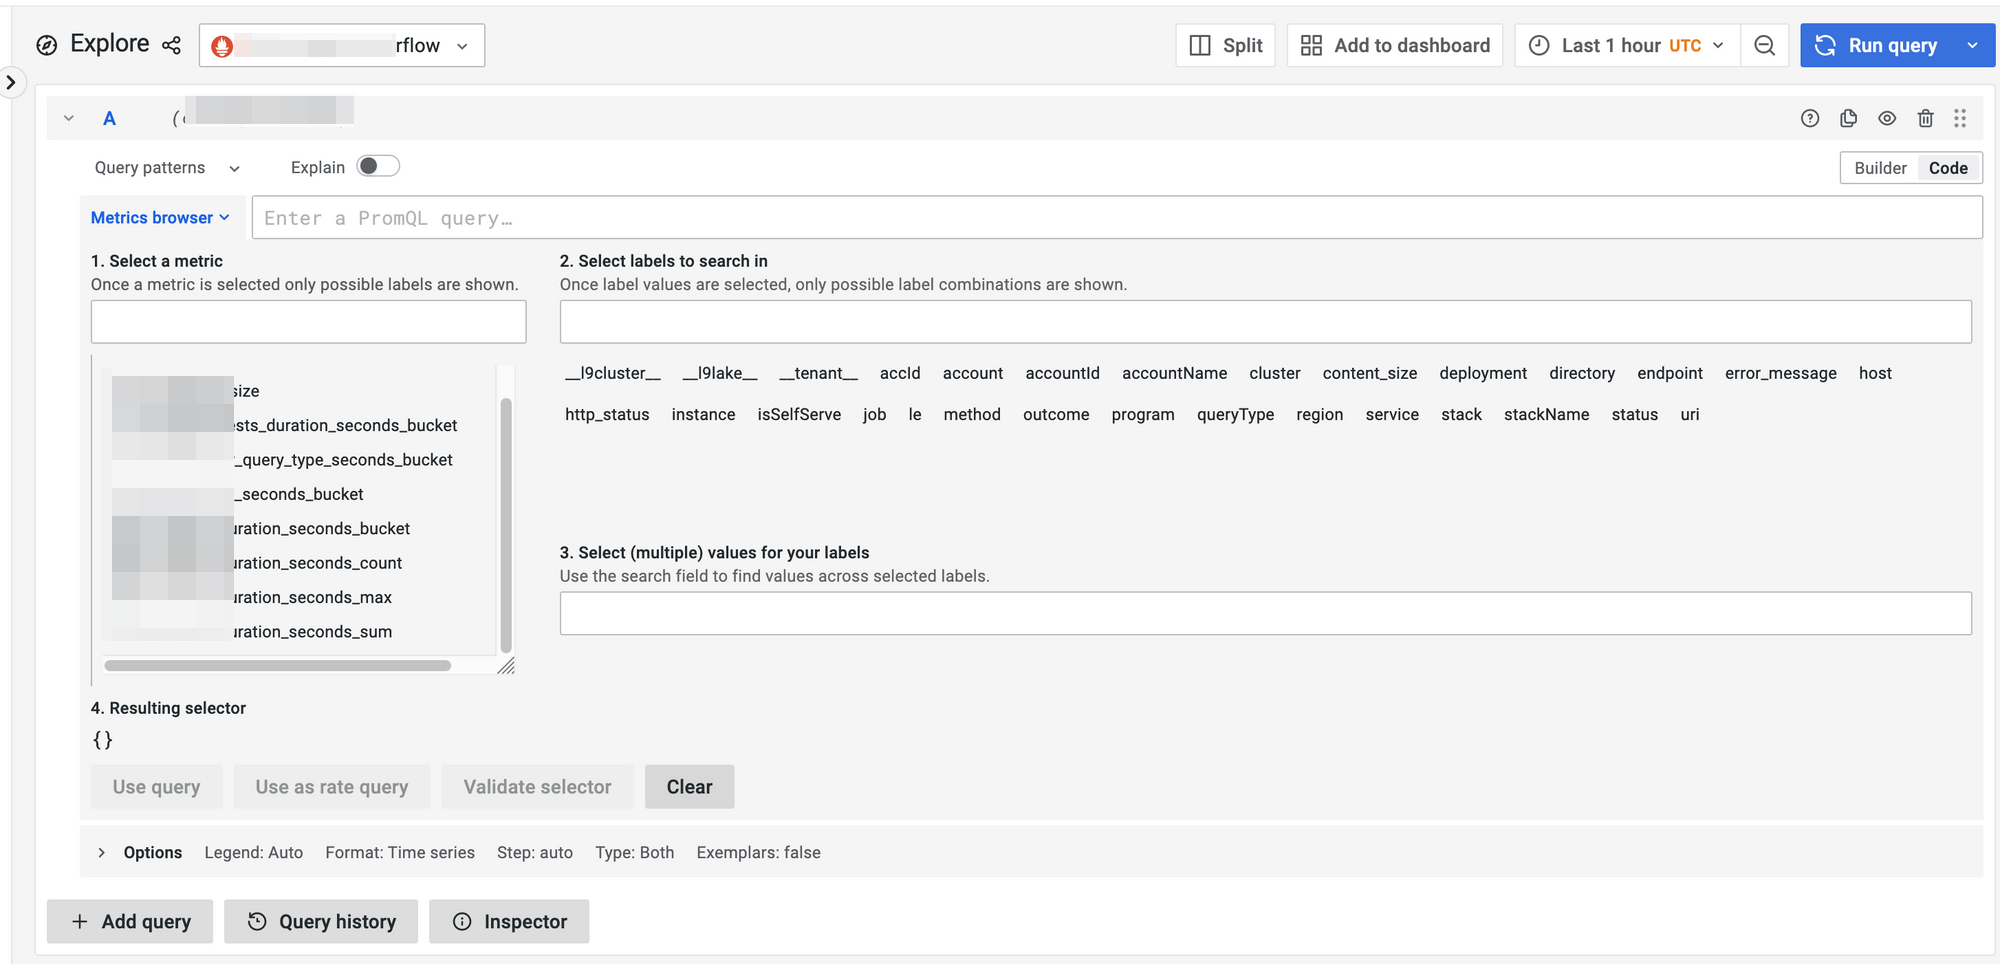Viewport: 2000px width, 964px height.
Task: Select the error_message label
Action: point(1781,373)
